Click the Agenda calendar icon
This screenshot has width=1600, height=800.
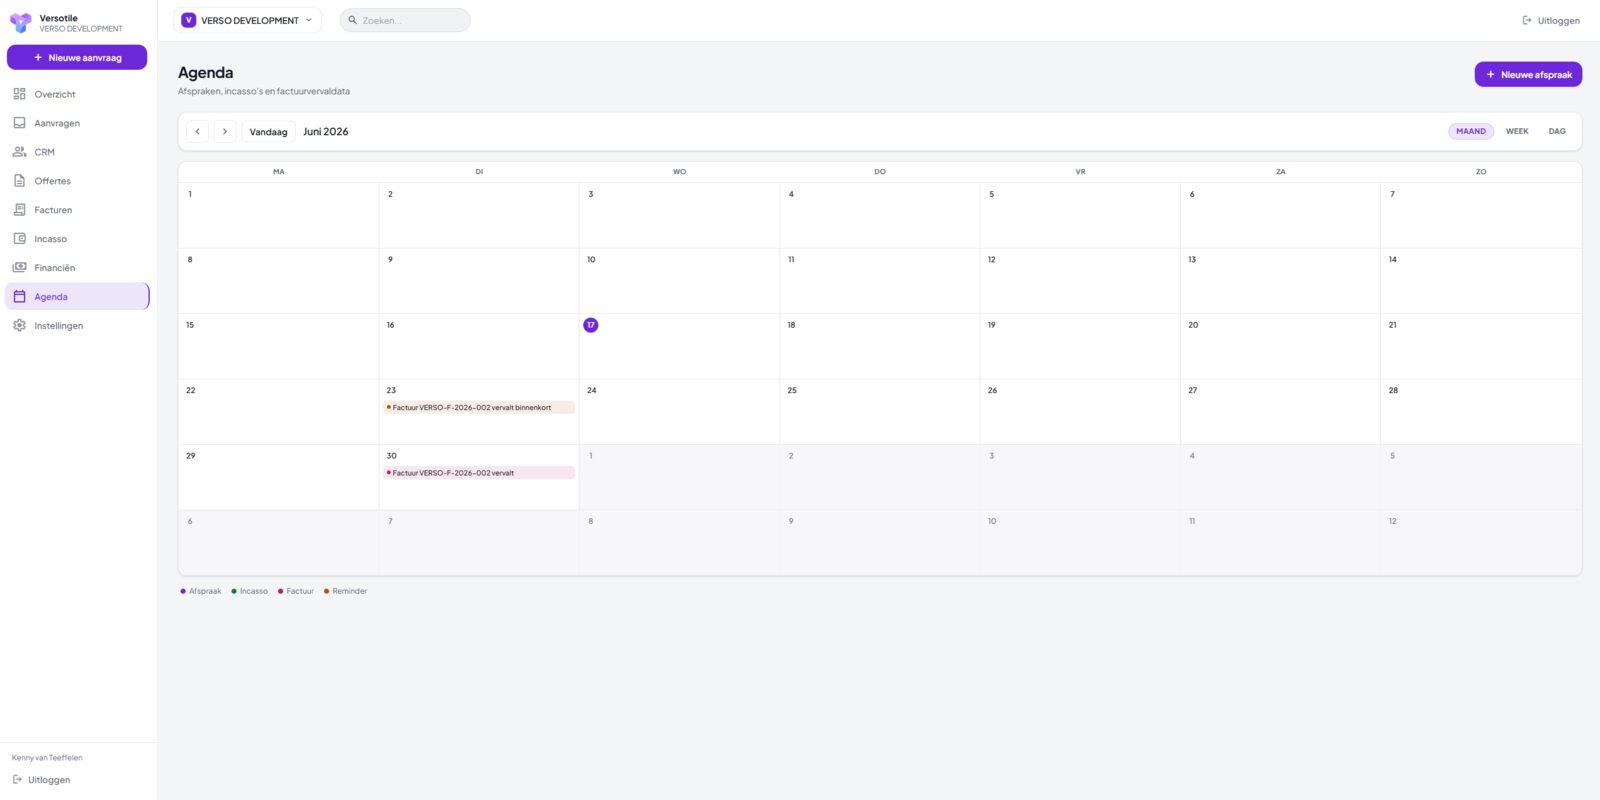pos(19,297)
